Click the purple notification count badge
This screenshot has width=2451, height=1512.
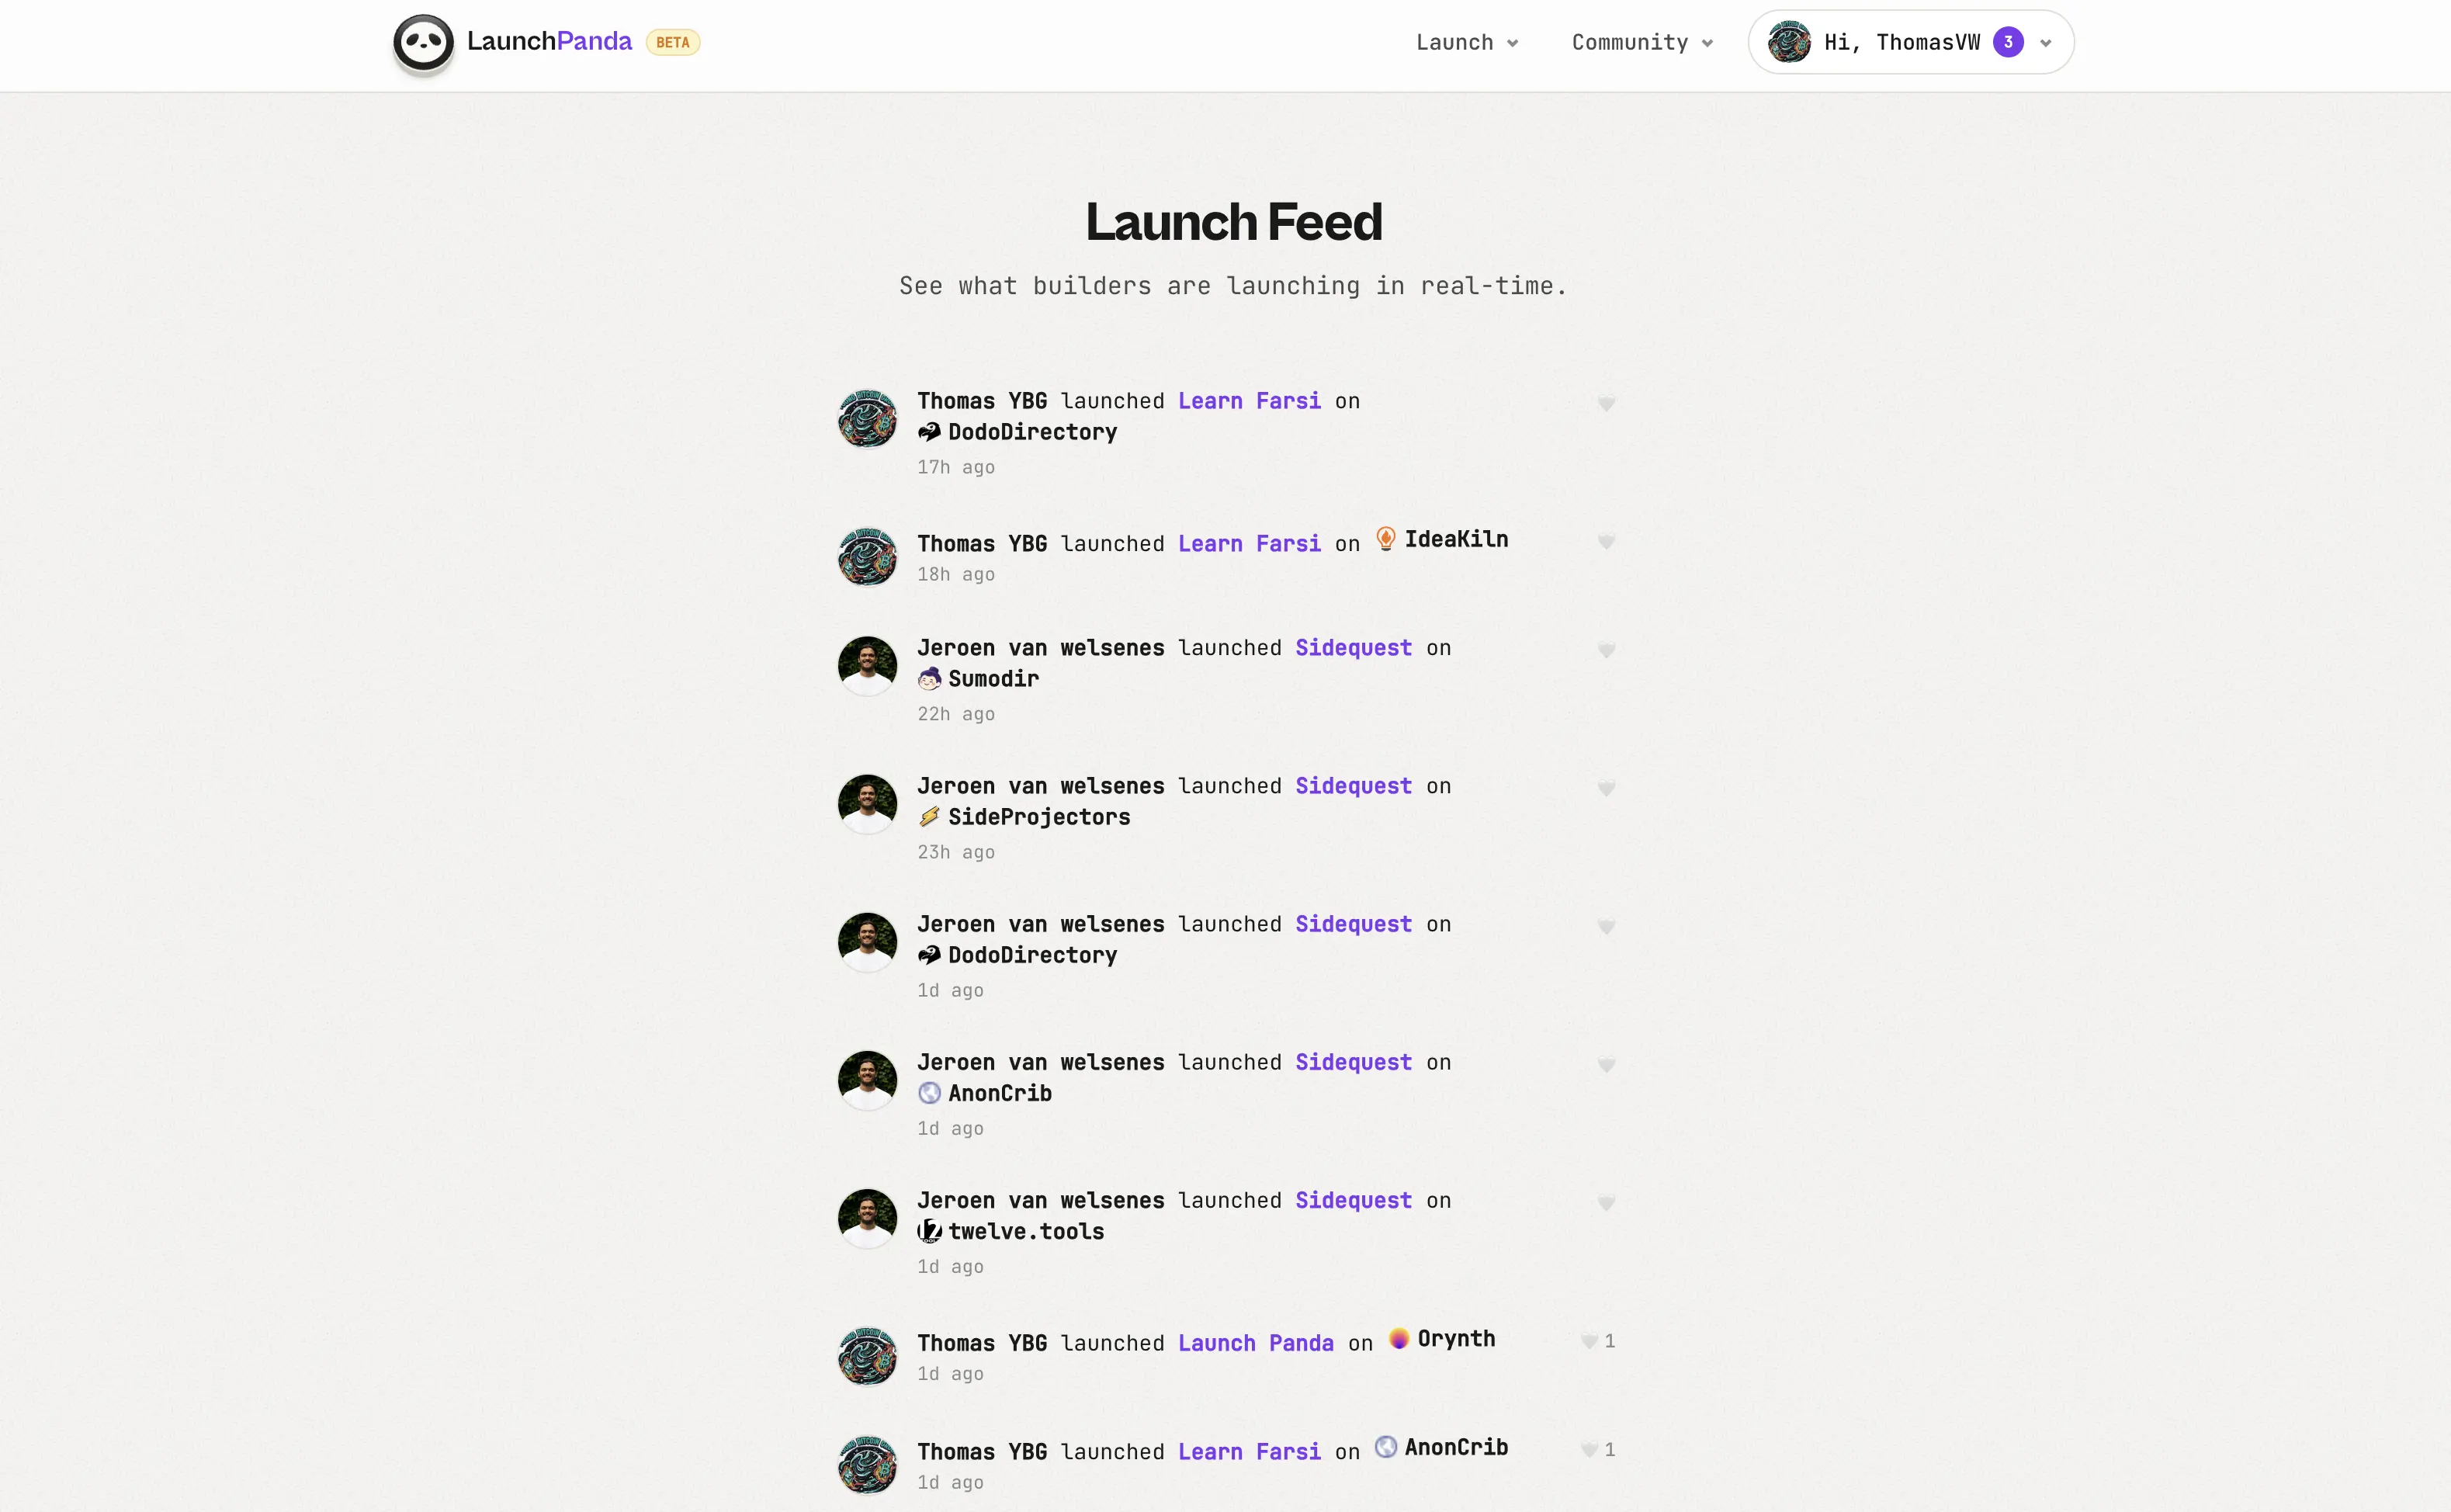[2007, 42]
